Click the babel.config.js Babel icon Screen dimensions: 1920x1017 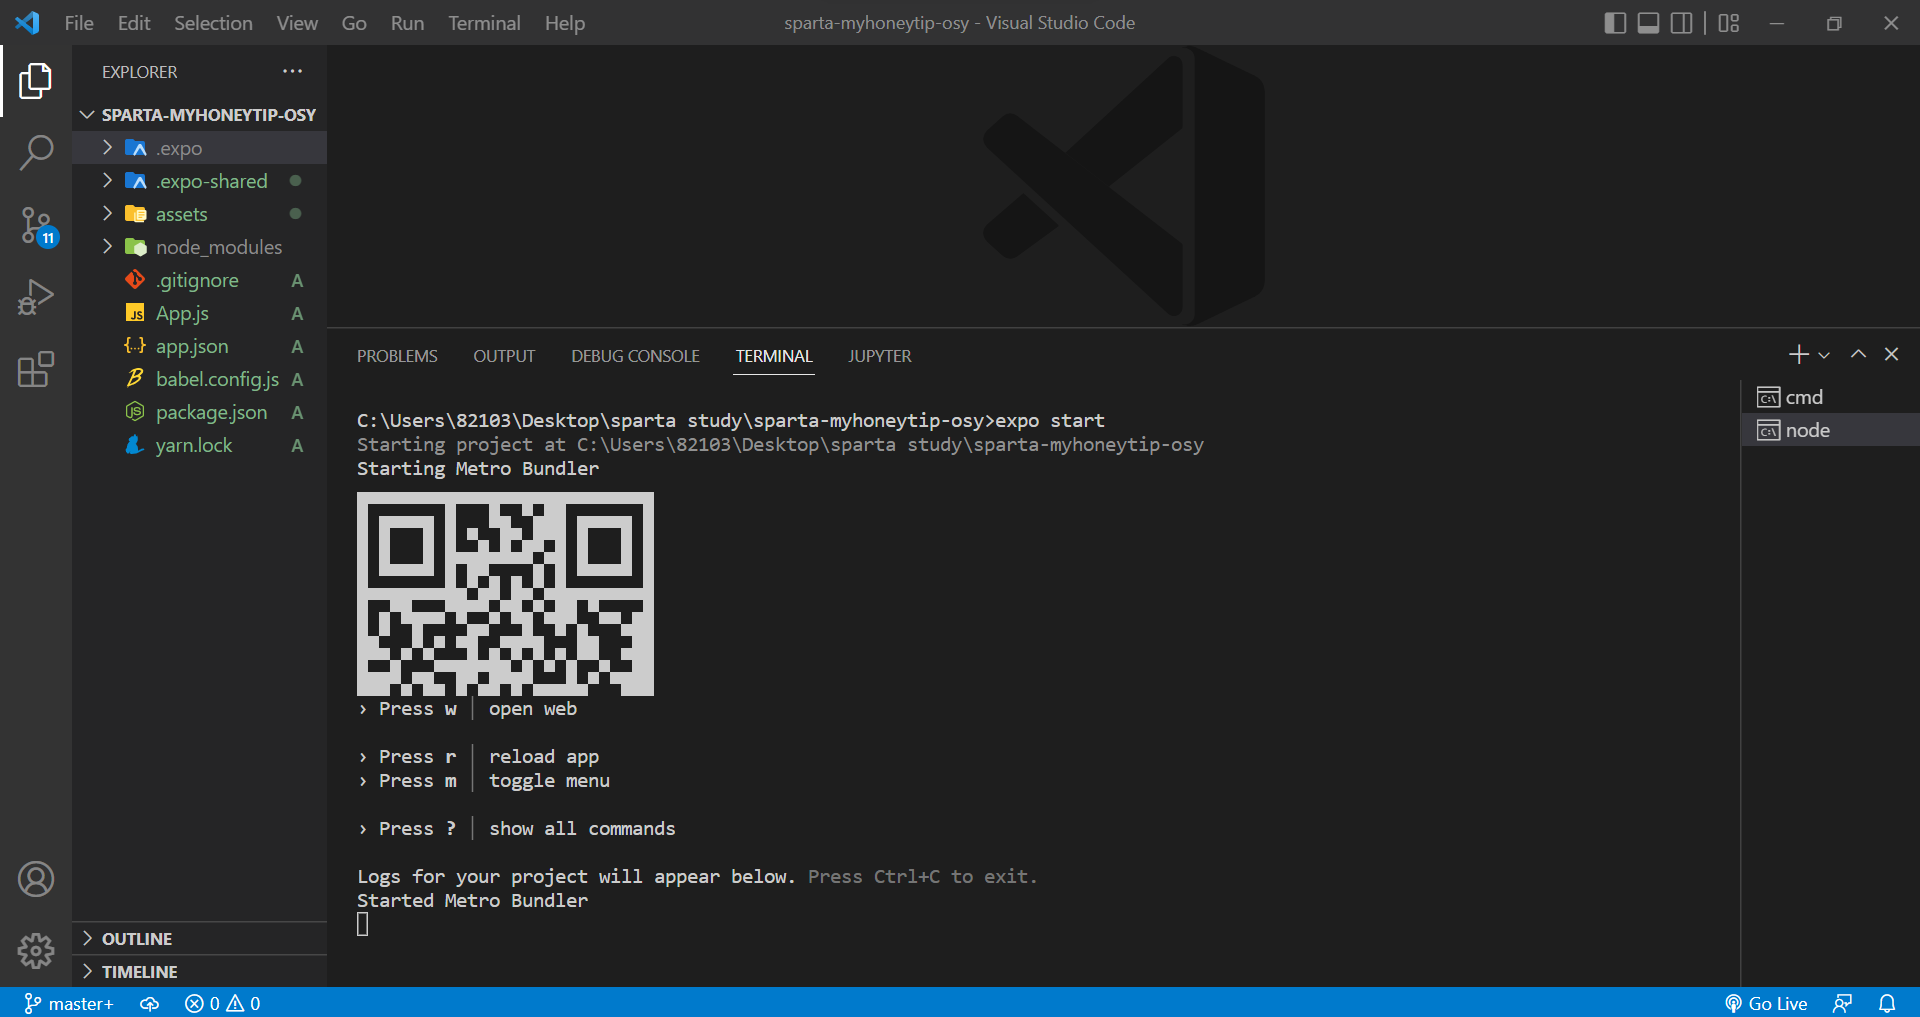(135, 379)
